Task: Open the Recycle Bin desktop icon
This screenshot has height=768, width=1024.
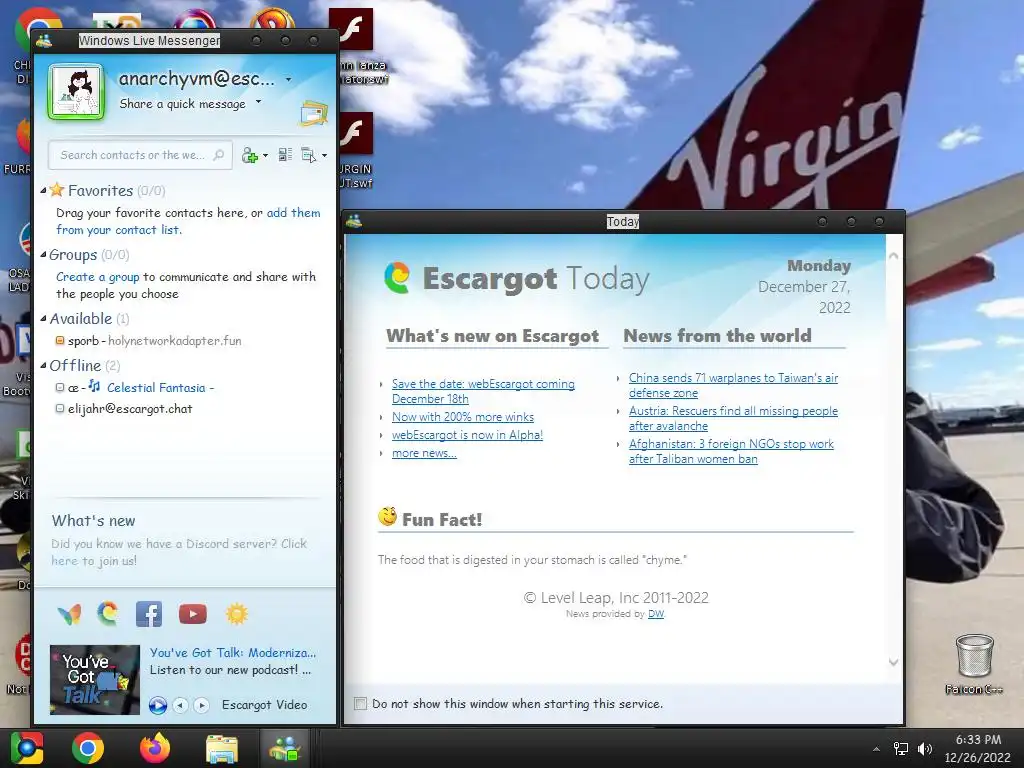Action: [974, 664]
